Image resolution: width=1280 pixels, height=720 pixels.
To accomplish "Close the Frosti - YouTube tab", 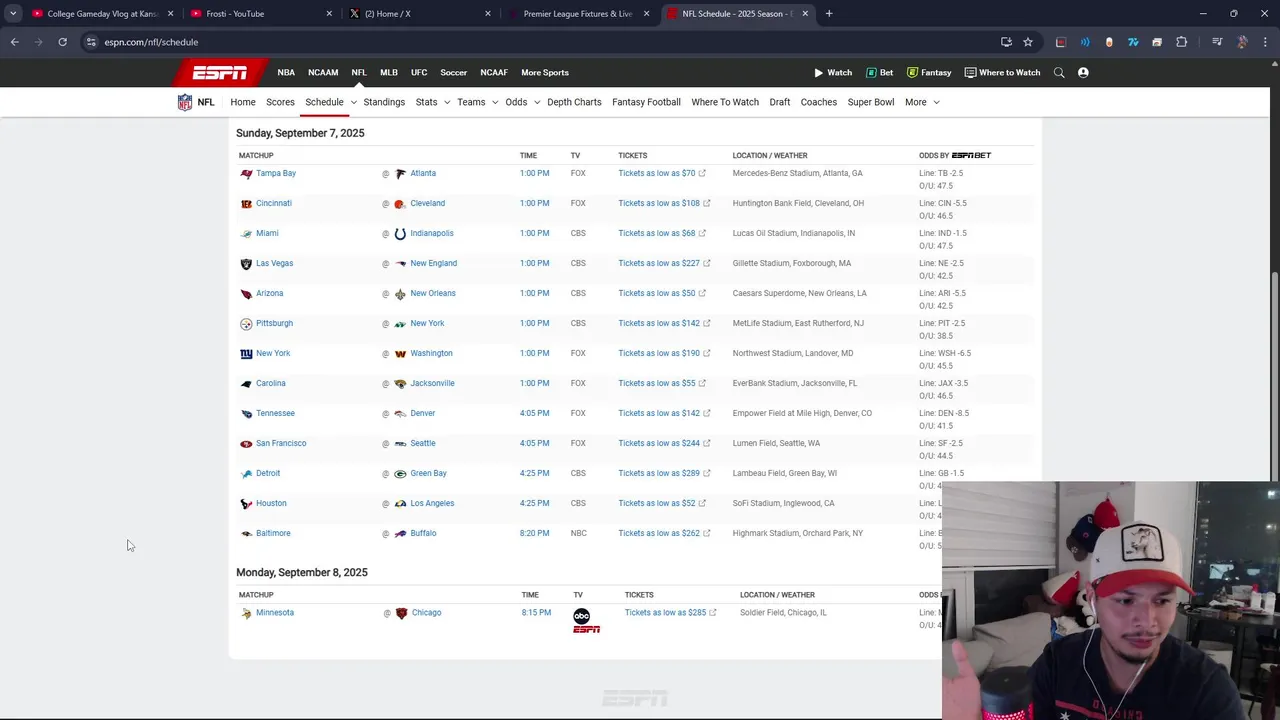I will (x=329, y=14).
